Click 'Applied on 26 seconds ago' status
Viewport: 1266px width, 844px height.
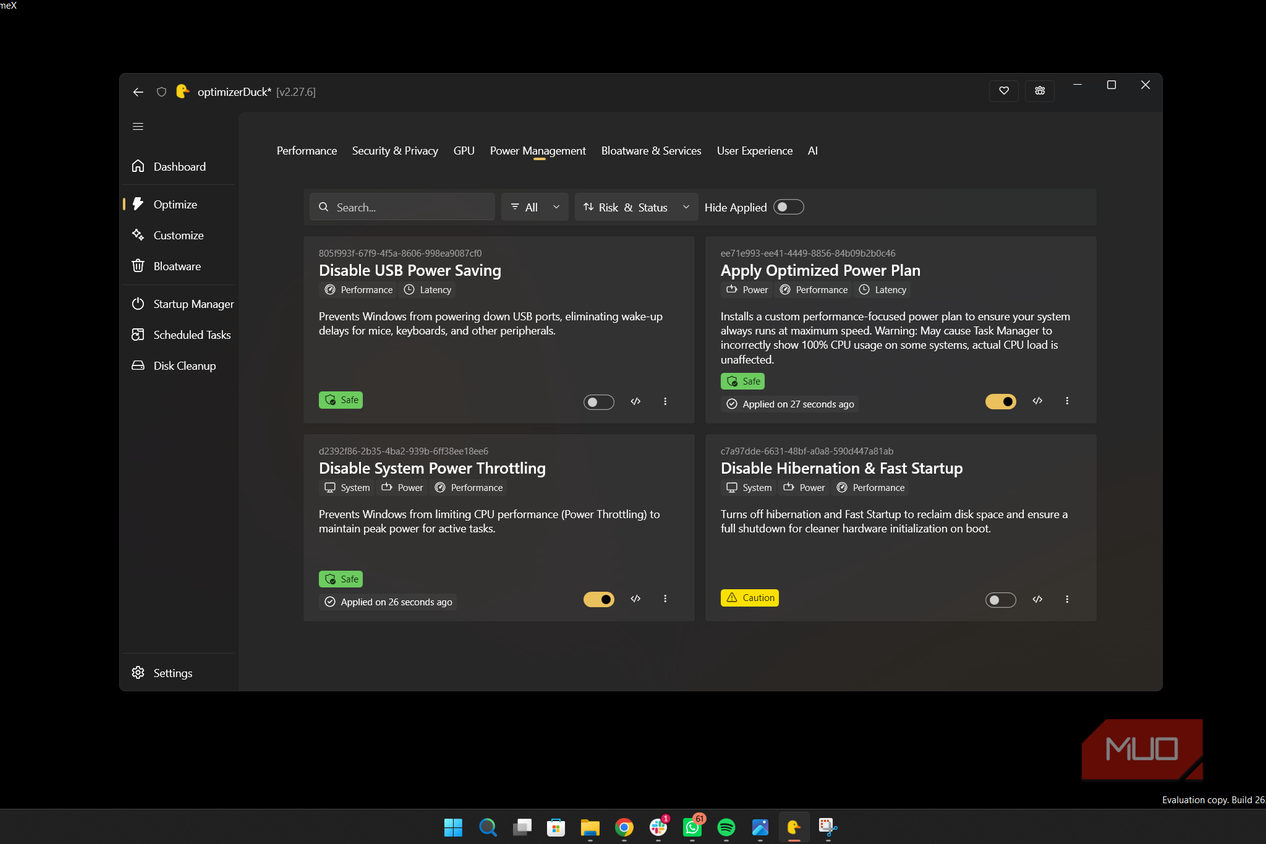(388, 602)
